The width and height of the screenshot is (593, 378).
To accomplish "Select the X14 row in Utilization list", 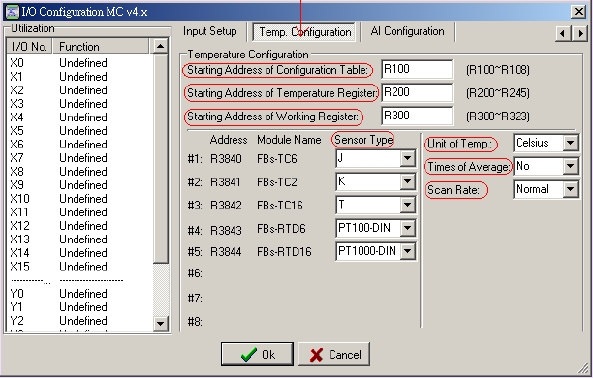I will [79, 253].
